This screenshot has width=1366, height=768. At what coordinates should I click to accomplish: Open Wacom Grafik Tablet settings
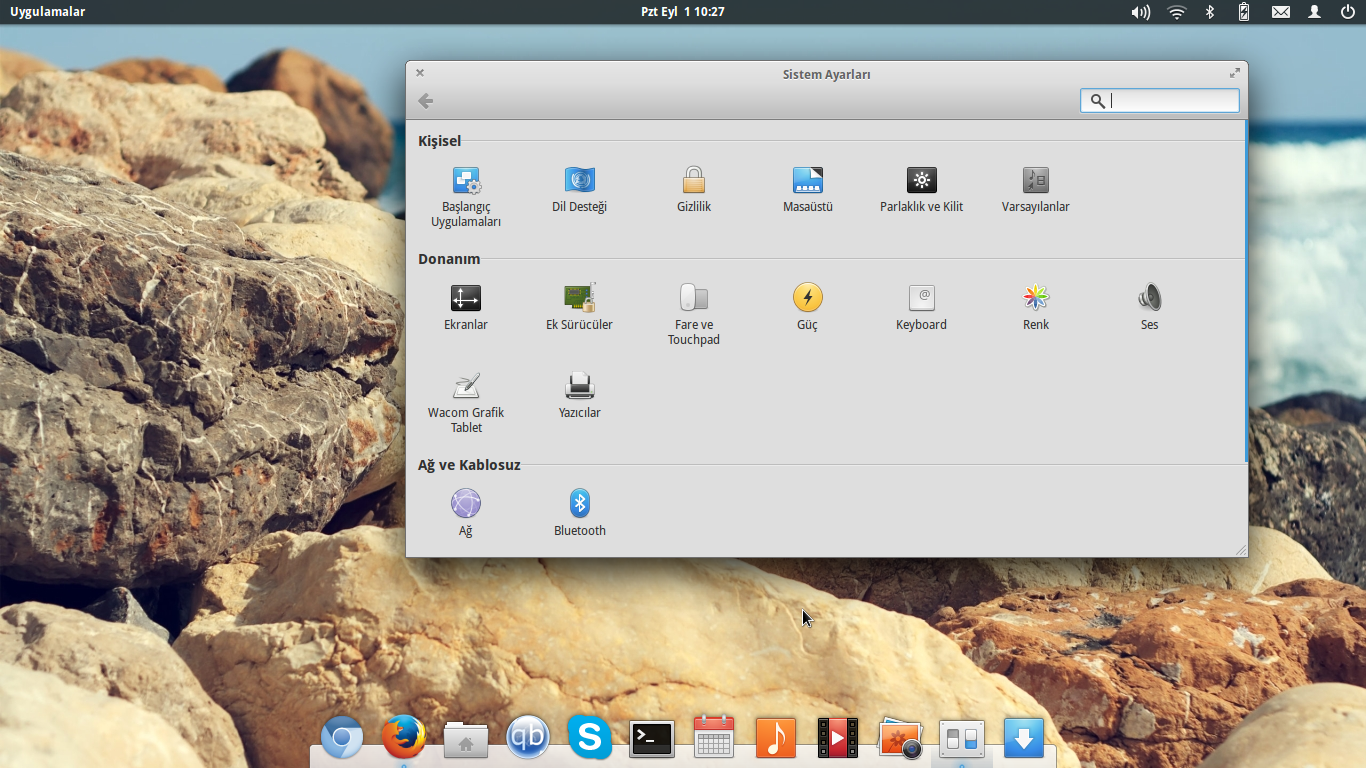click(466, 403)
